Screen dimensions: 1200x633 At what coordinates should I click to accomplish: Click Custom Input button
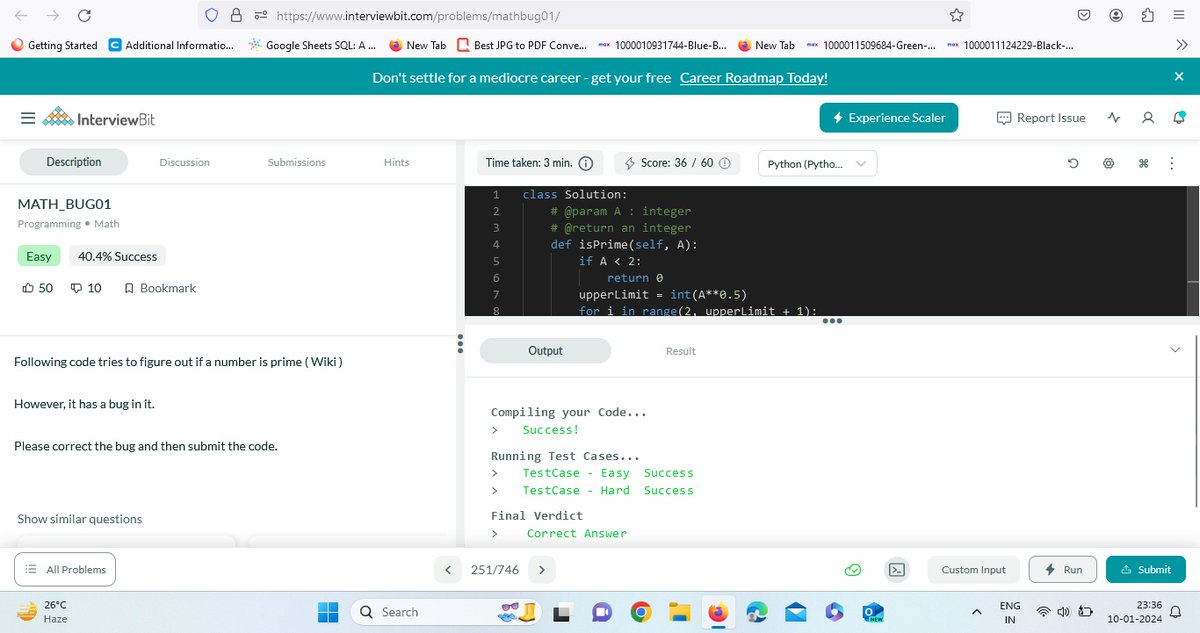point(973,570)
